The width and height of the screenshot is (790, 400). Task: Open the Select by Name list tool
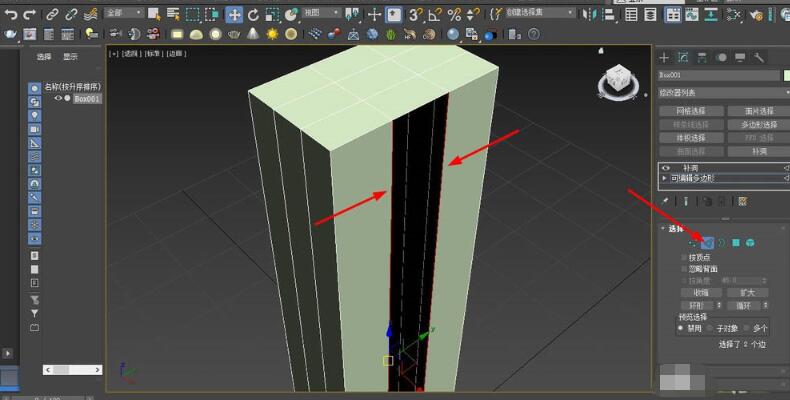[x=173, y=15]
